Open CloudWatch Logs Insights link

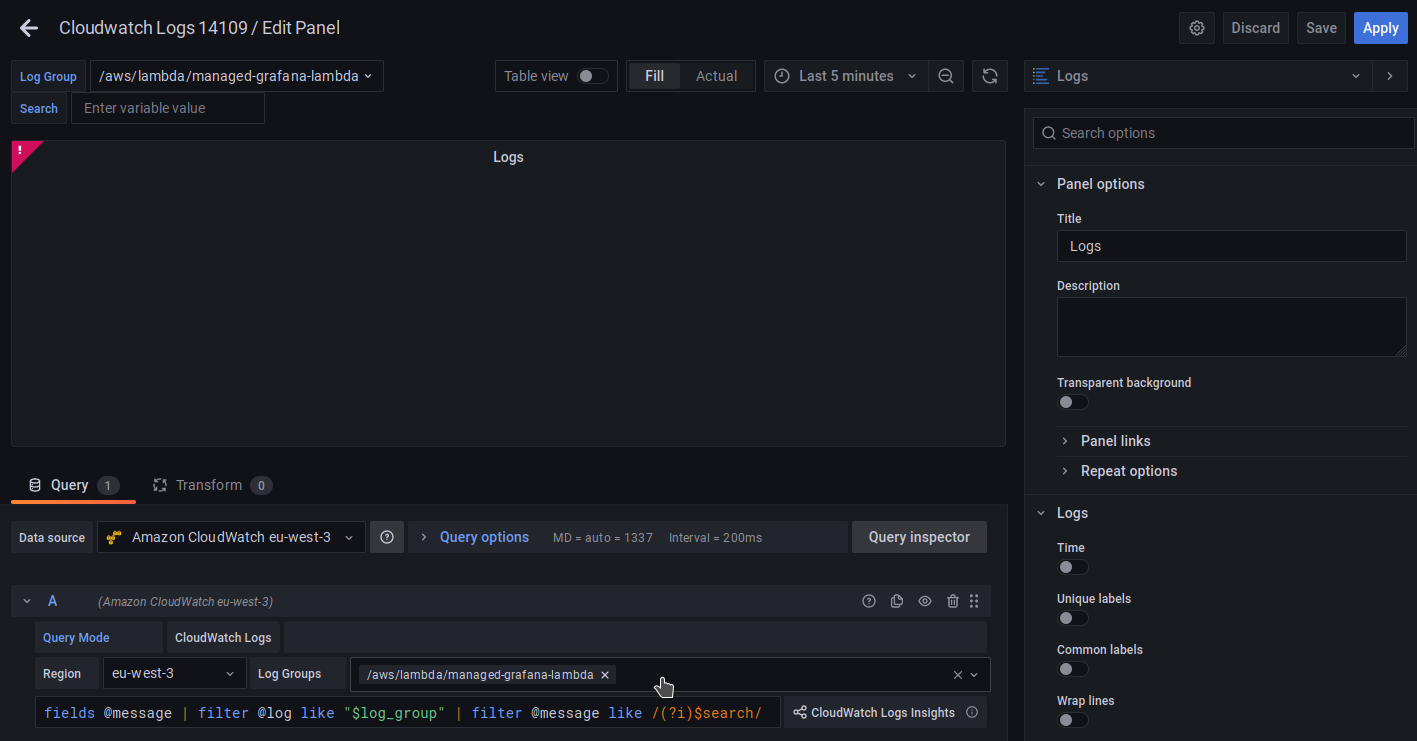(x=874, y=713)
